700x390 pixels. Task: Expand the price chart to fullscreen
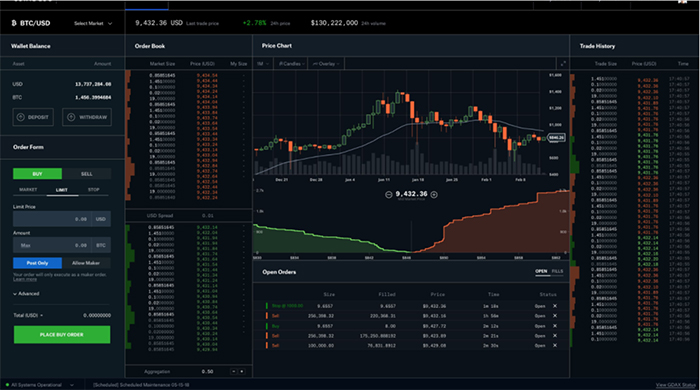pyautogui.click(x=563, y=64)
